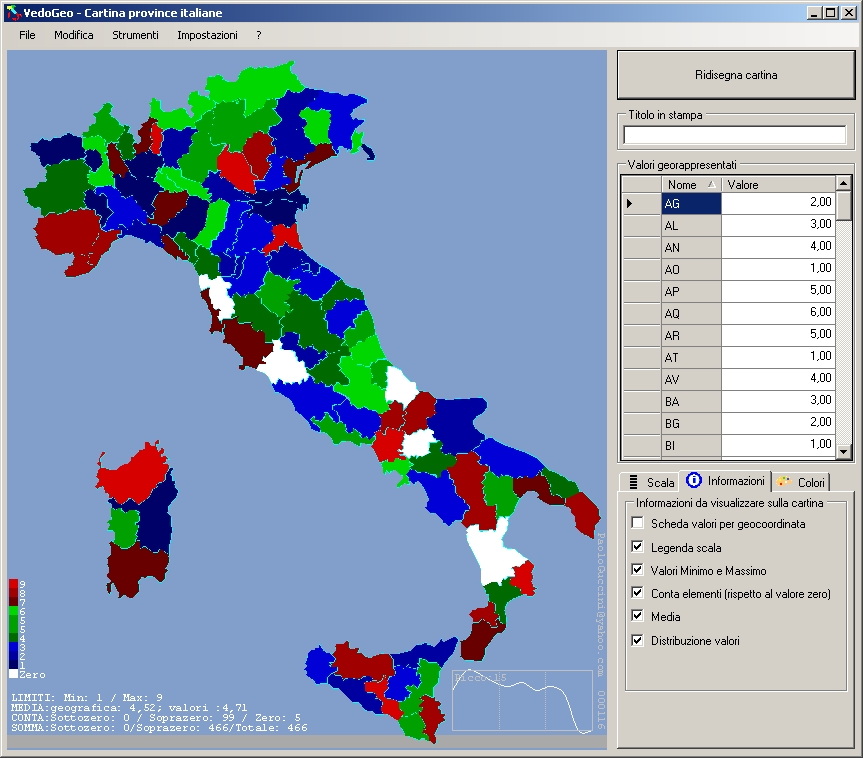Open the Impostazioni menu
The image size is (863, 758).
[x=207, y=35]
